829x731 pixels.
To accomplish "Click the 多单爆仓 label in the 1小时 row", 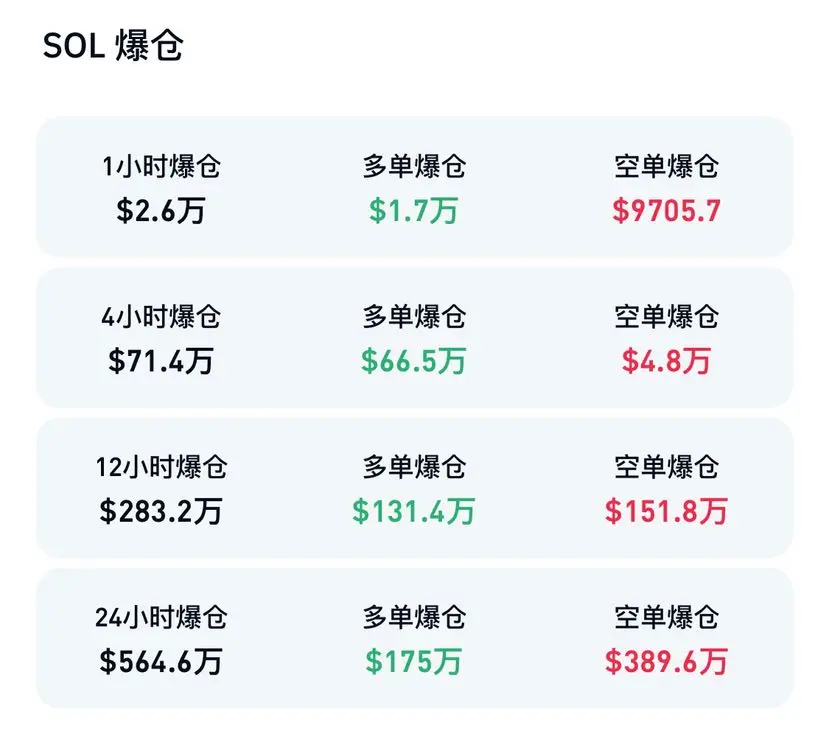I will click(414, 167).
